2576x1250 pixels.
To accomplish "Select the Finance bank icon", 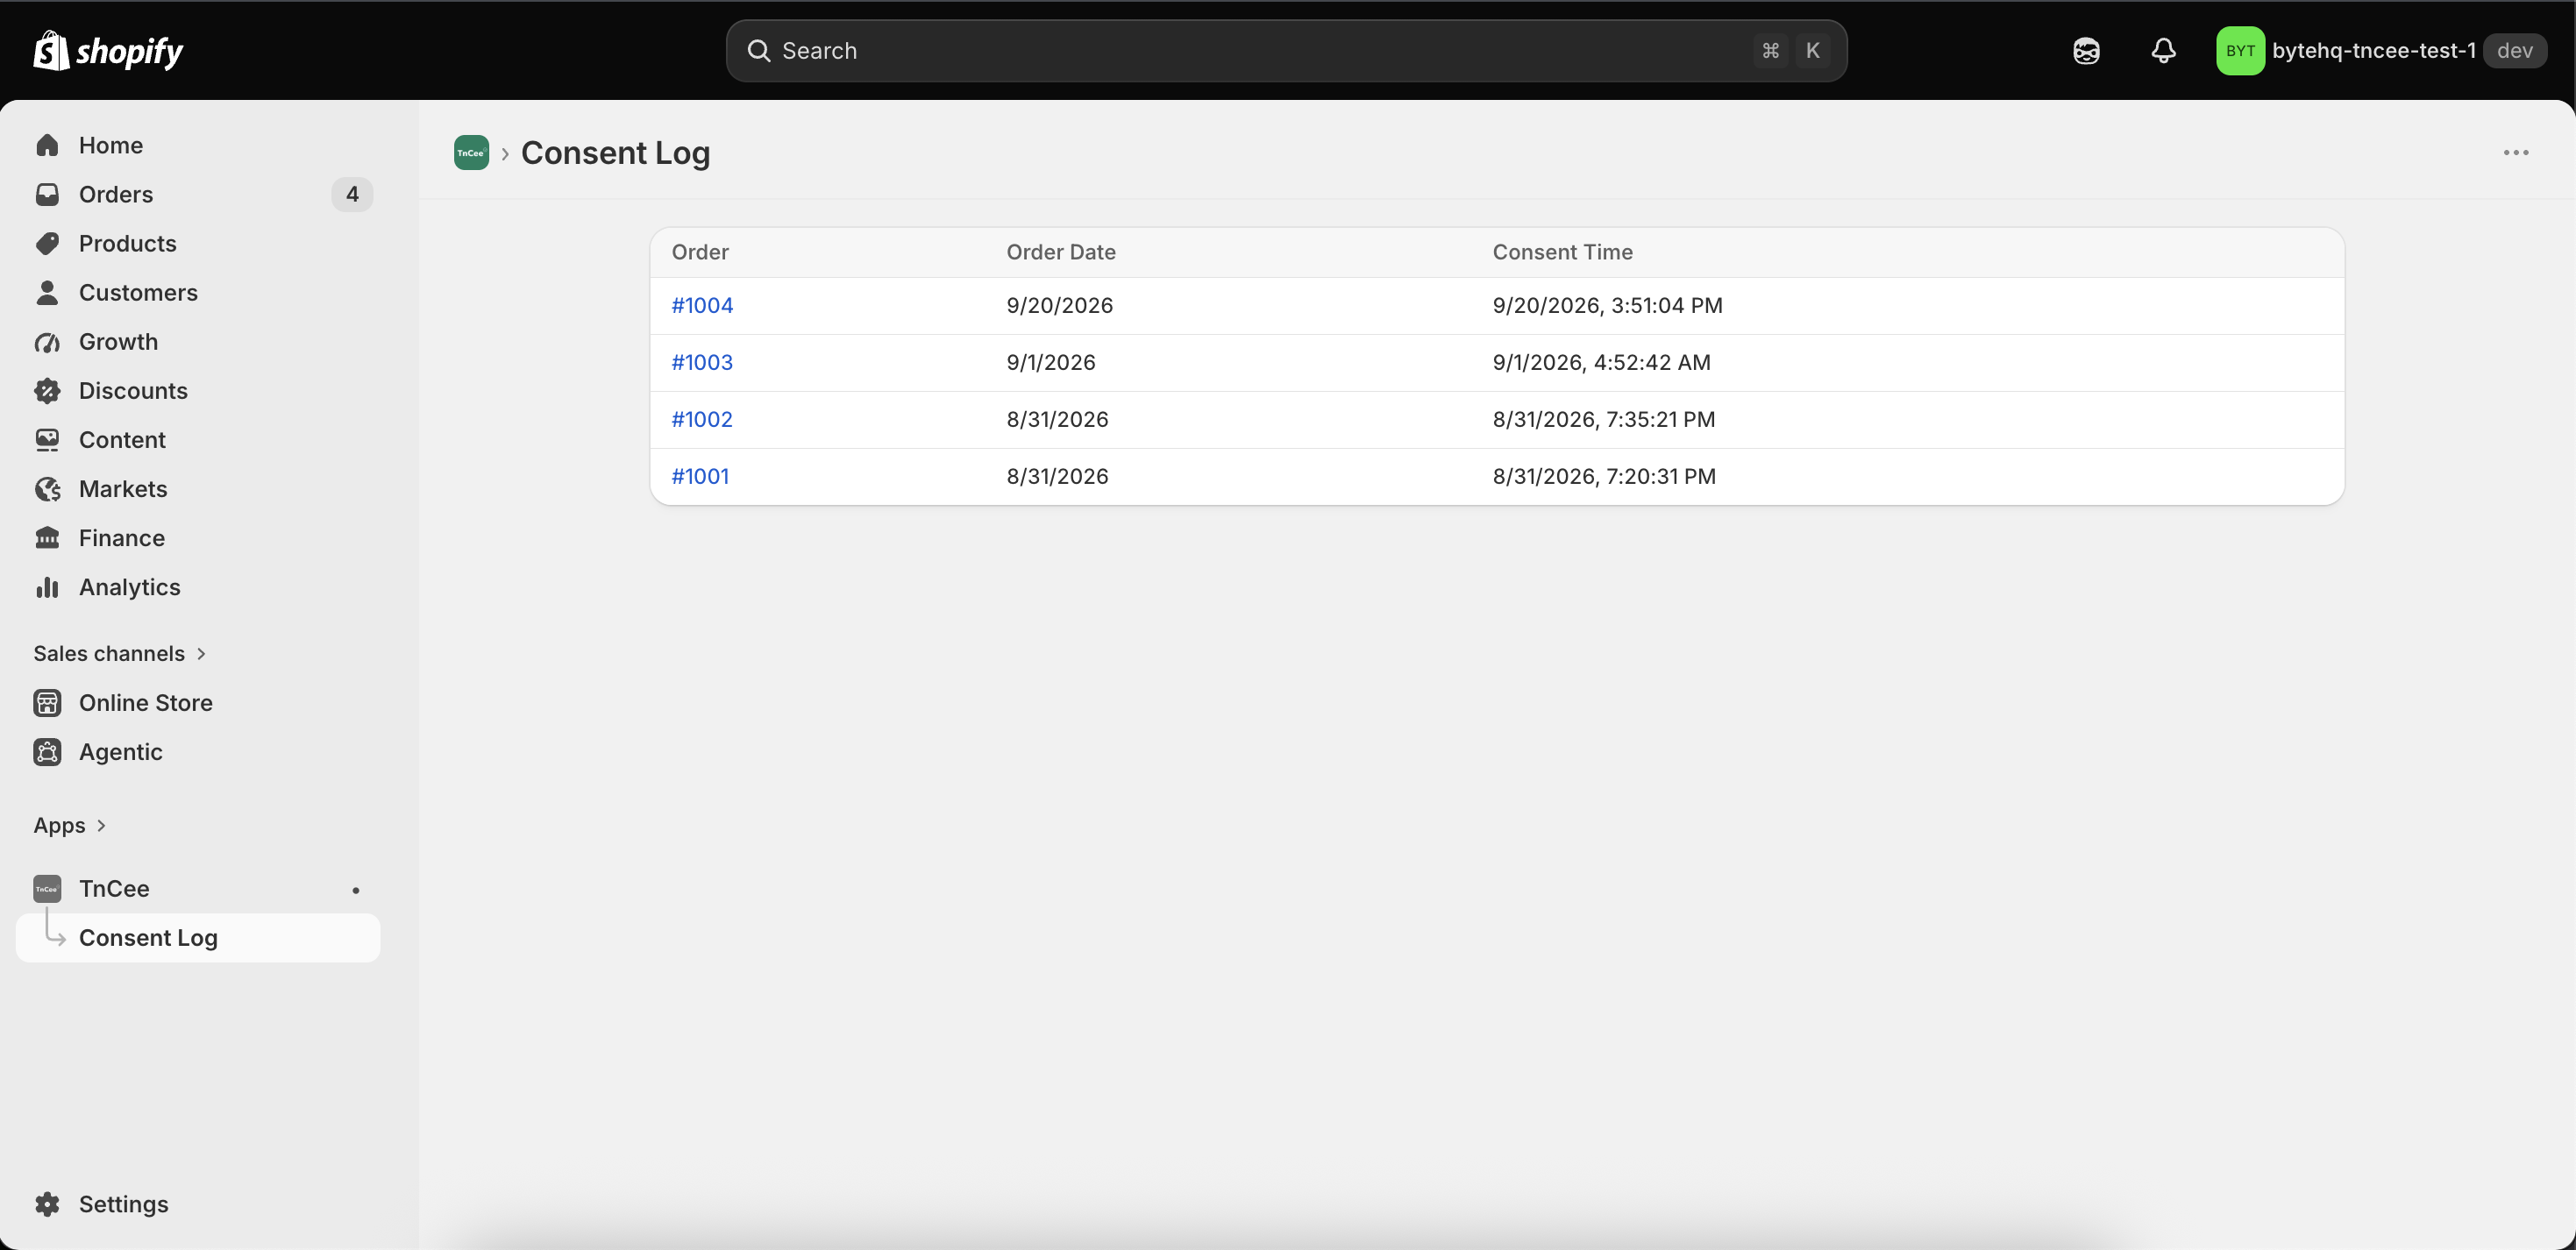I will 47,537.
